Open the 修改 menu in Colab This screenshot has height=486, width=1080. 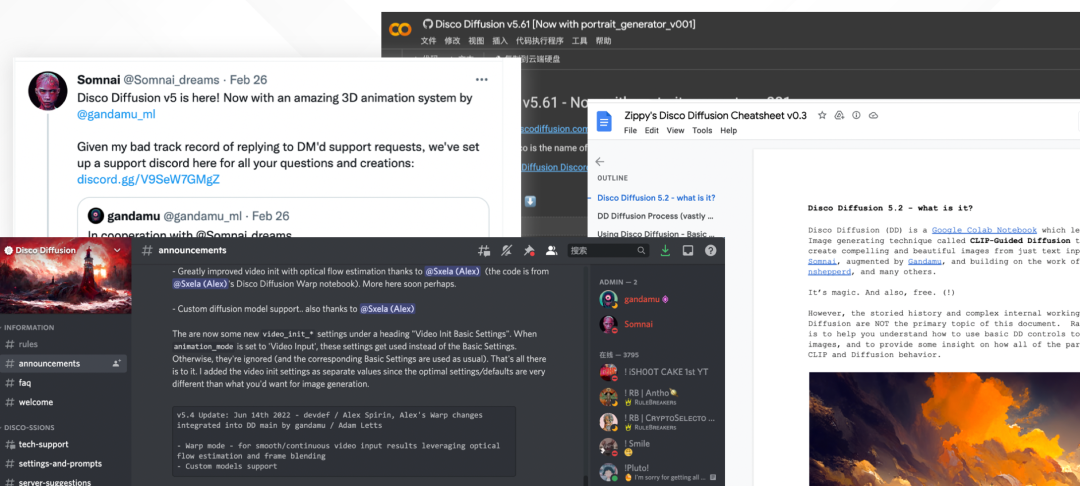(453, 41)
